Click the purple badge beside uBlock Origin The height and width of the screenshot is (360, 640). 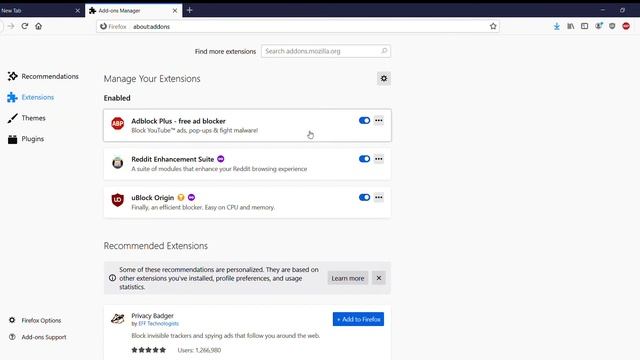[191, 198]
